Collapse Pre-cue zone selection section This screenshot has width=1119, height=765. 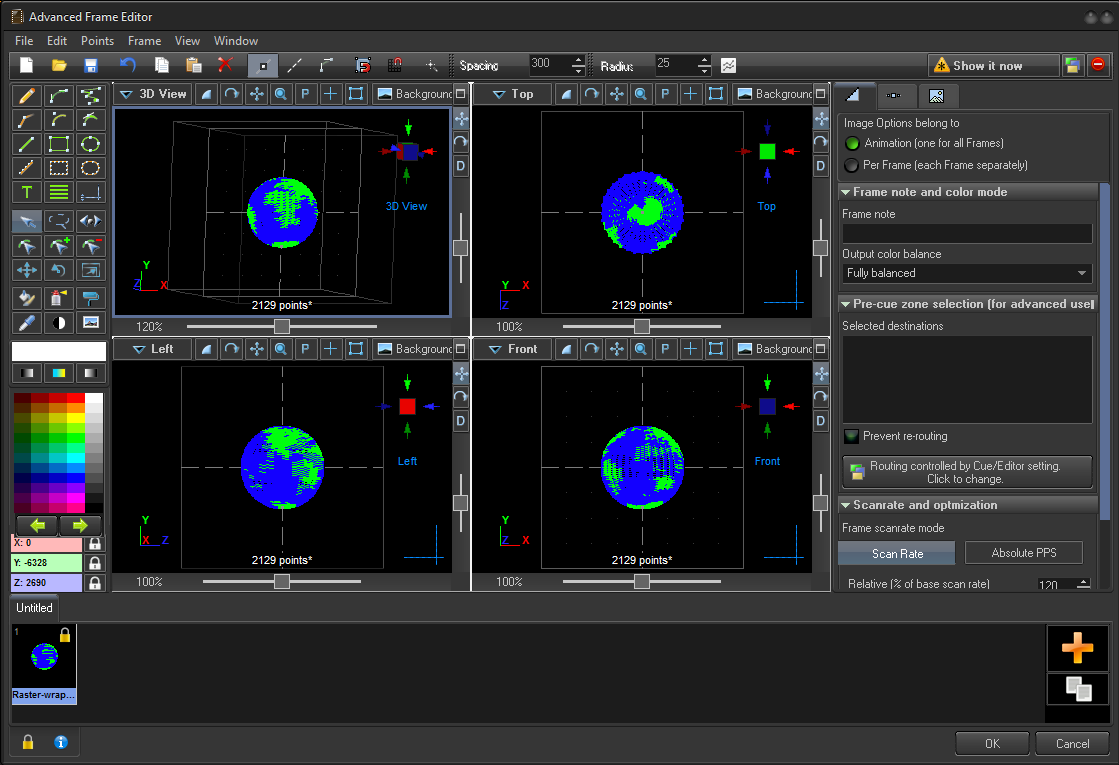tap(846, 304)
